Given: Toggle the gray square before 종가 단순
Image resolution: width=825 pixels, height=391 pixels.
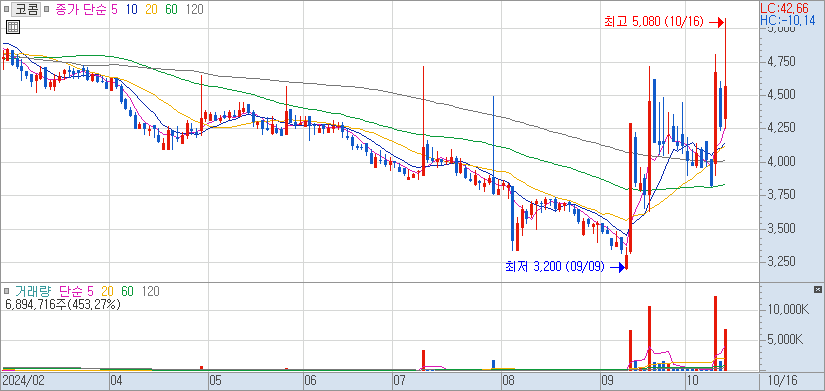Looking at the screenshot, I should click(46, 9).
